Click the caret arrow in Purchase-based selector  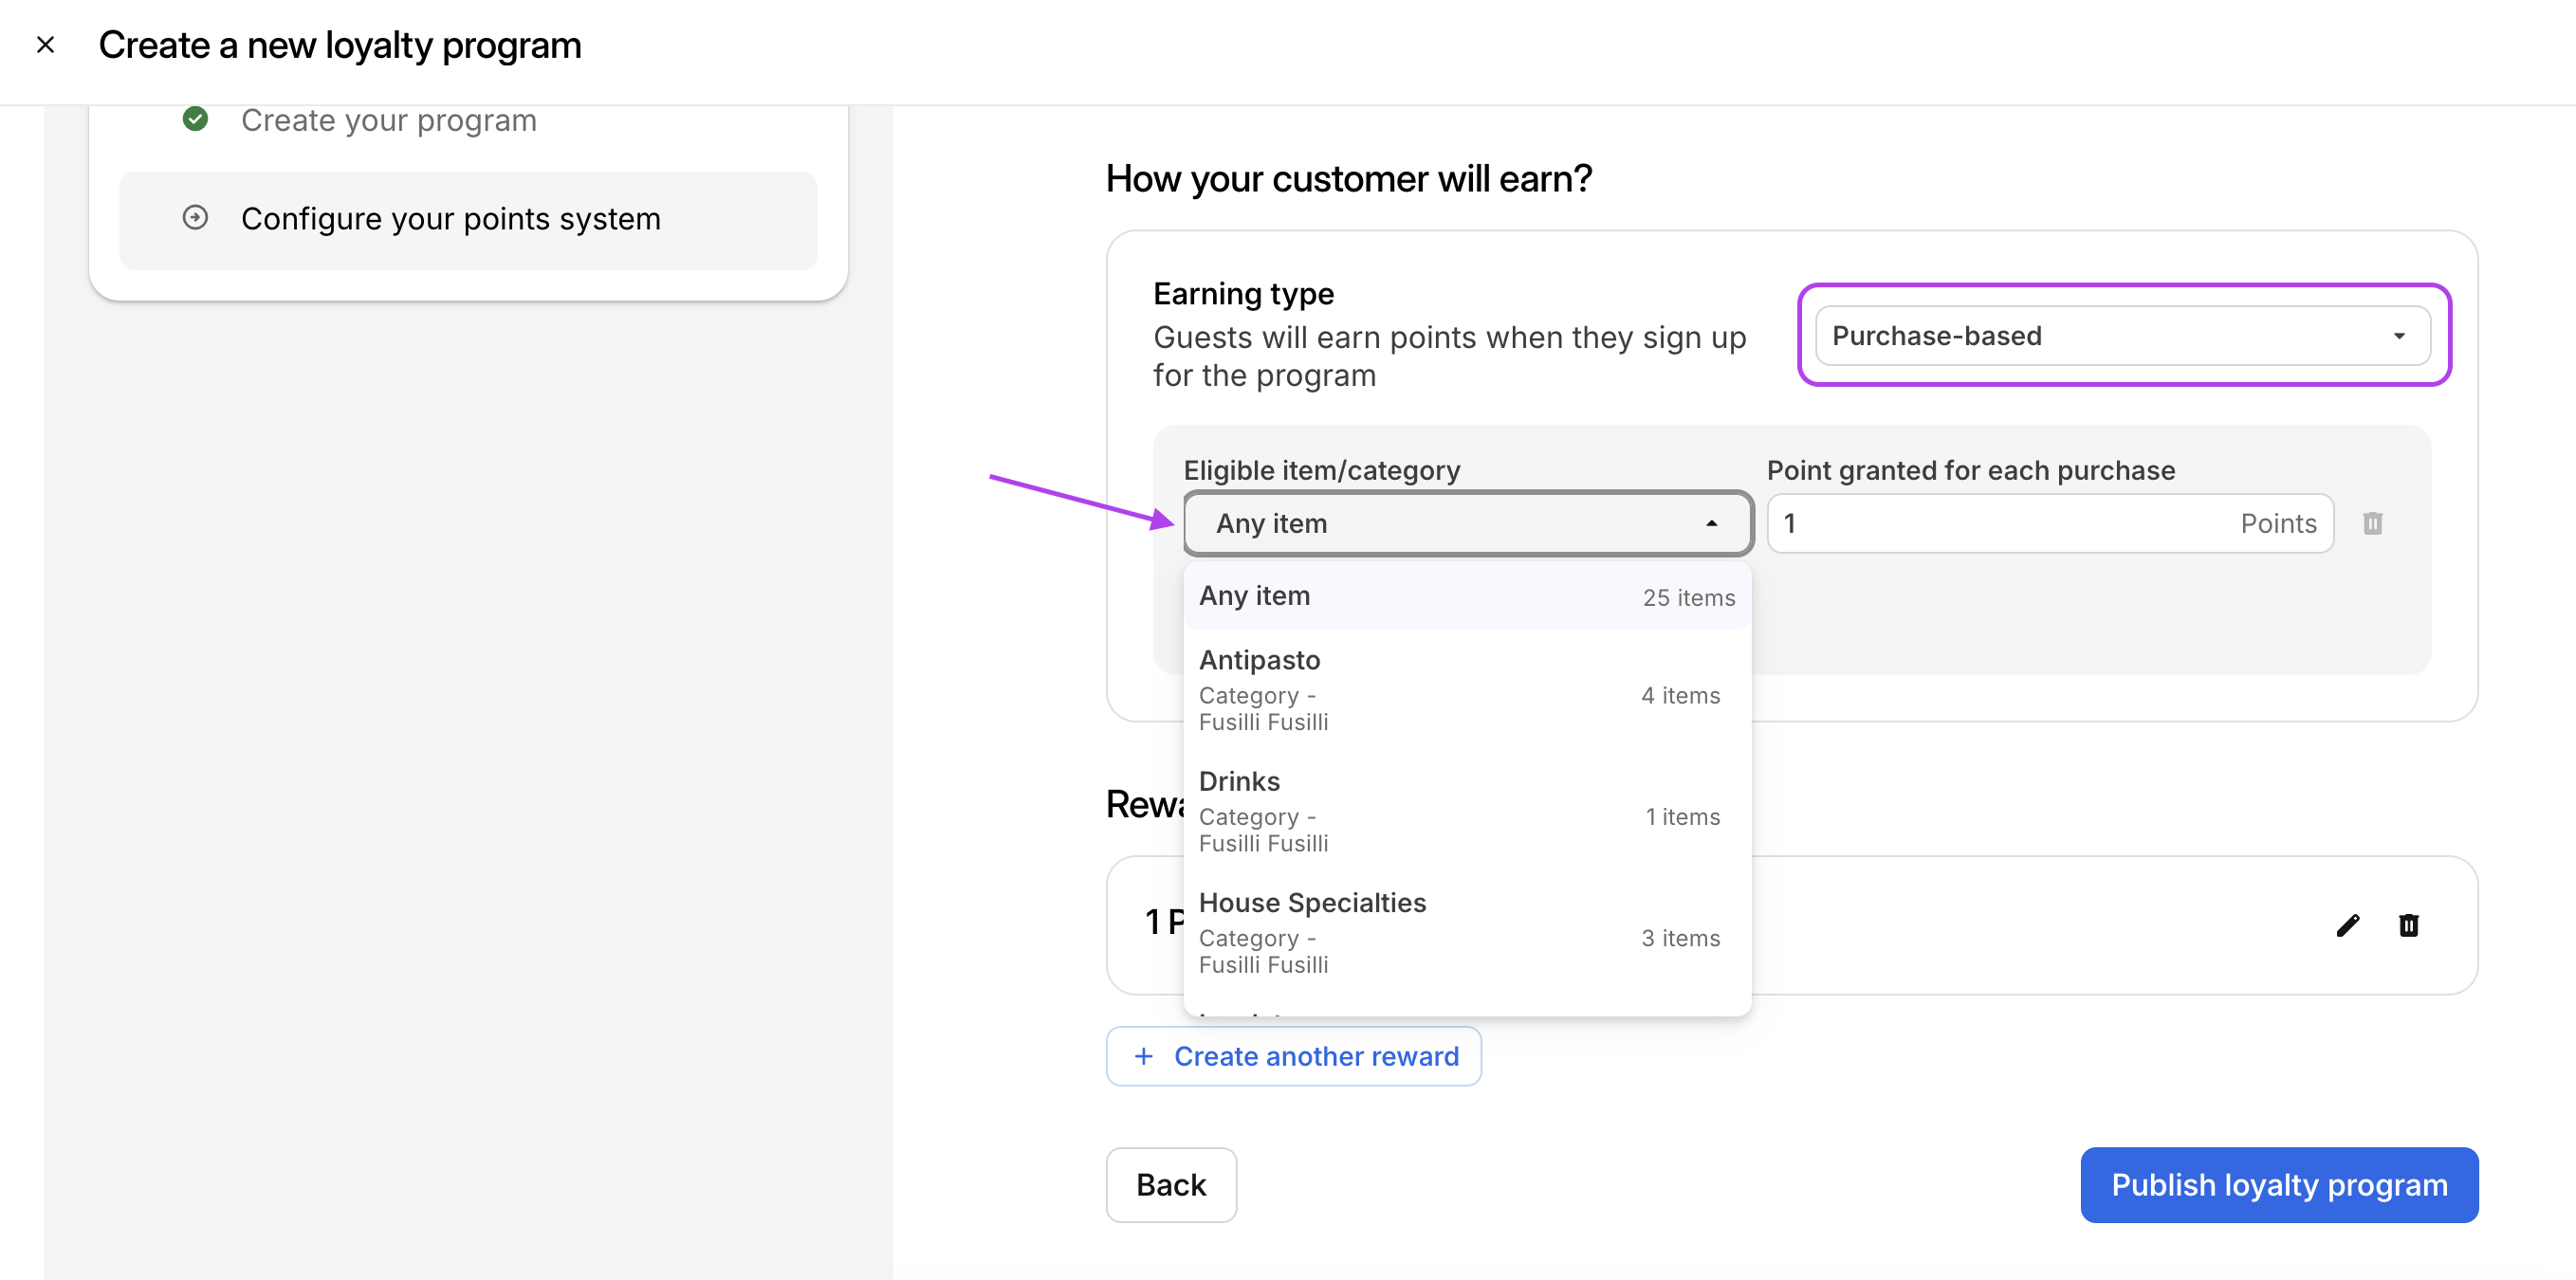point(2399,336)
